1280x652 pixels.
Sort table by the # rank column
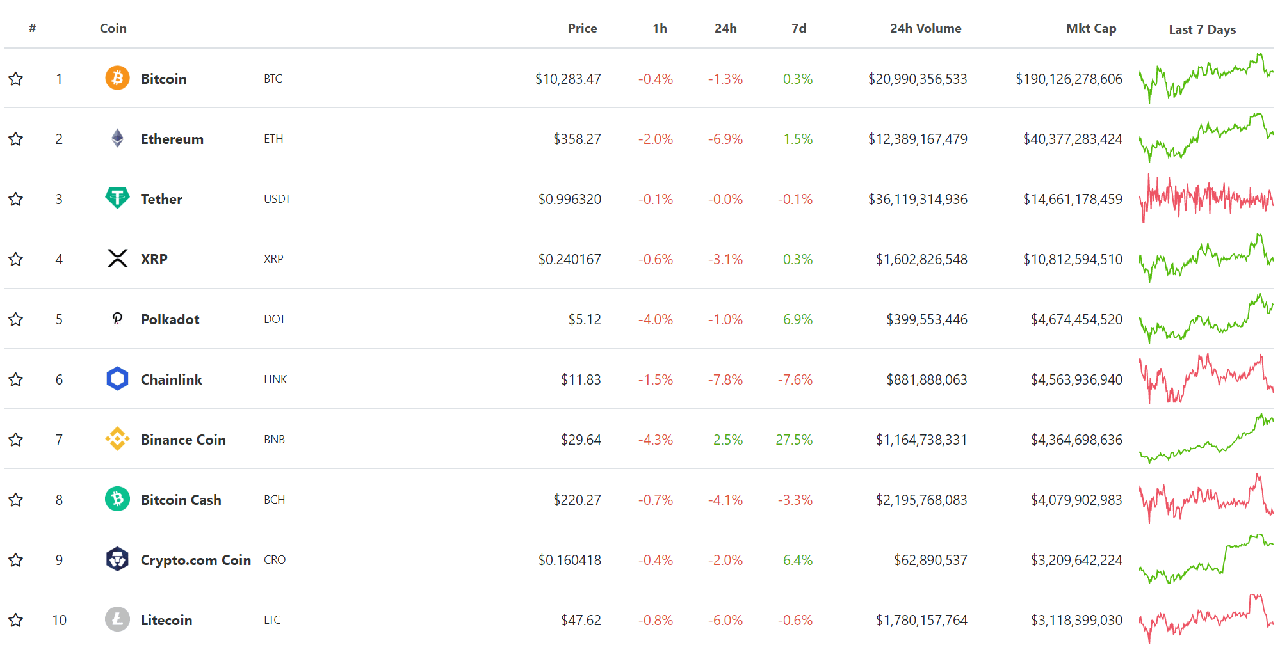32,28
